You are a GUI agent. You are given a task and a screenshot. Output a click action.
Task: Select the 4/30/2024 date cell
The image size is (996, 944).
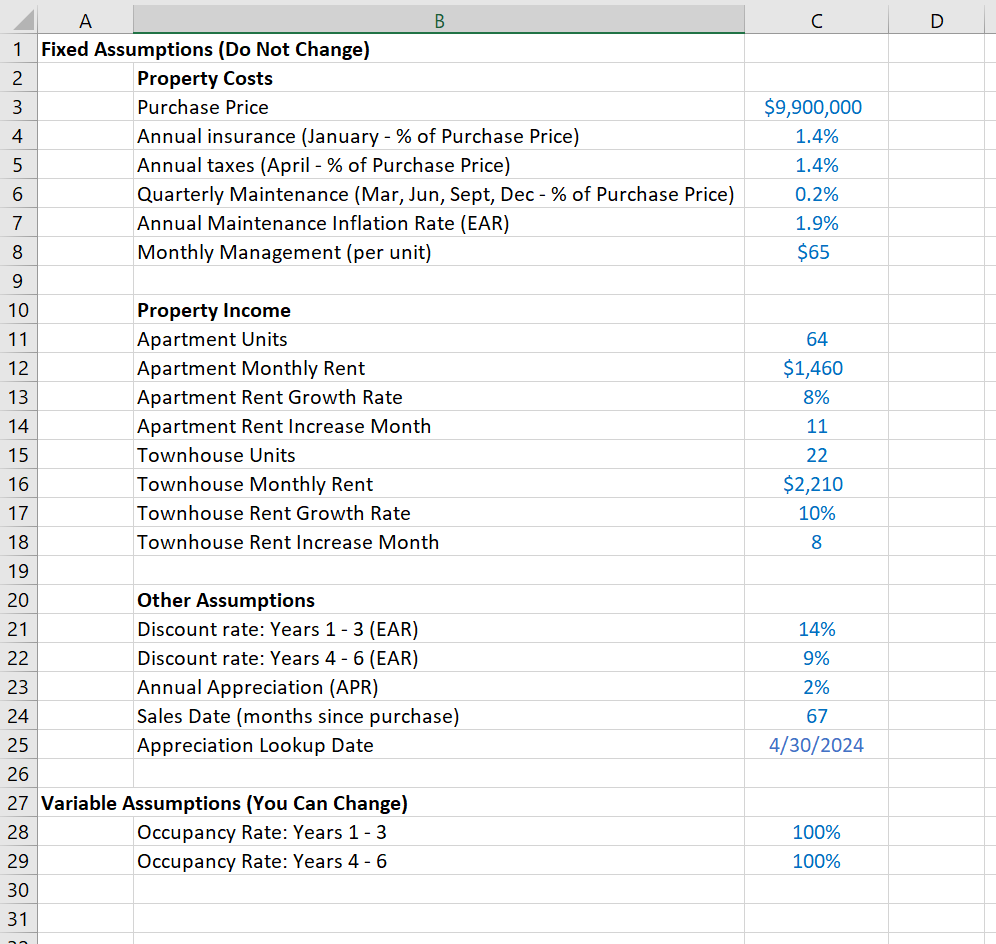click(x=816, y=745)
